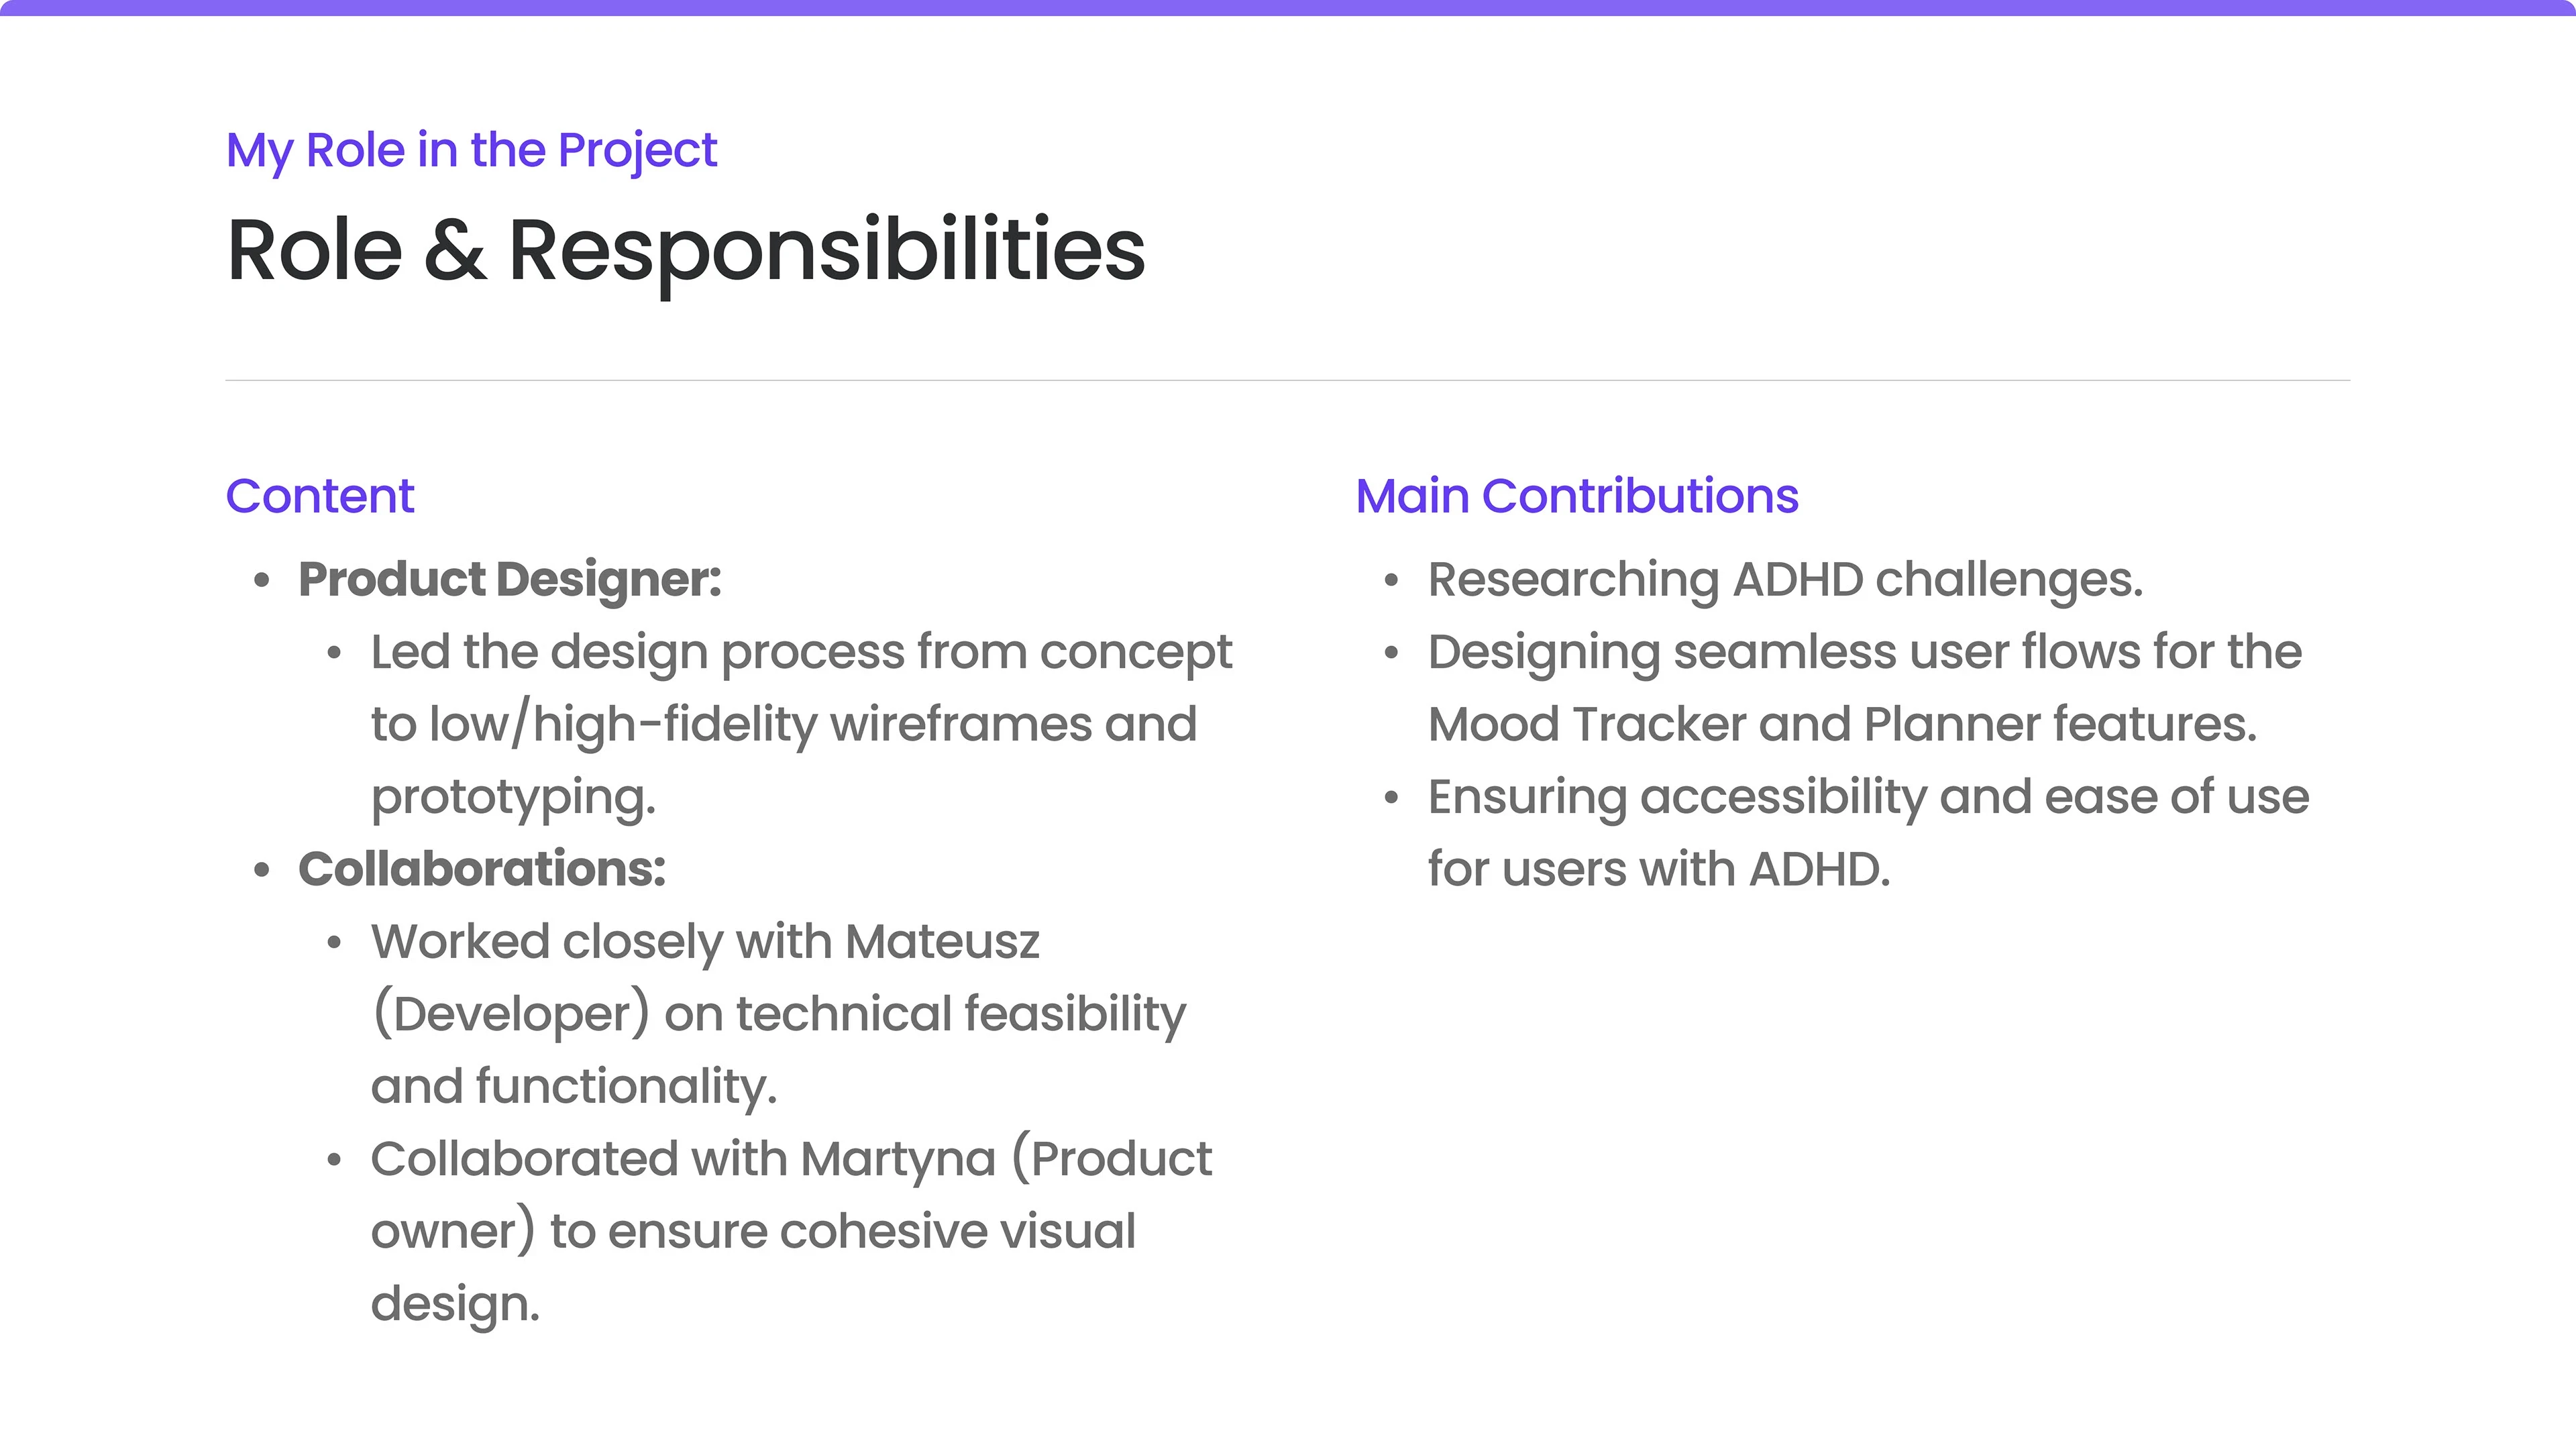Click the horizontal divider line under the title

(1288, 380)
